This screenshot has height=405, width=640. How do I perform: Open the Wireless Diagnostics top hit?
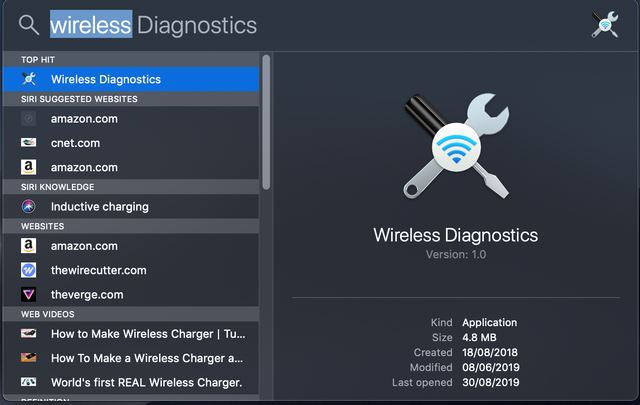pos(131,79)
